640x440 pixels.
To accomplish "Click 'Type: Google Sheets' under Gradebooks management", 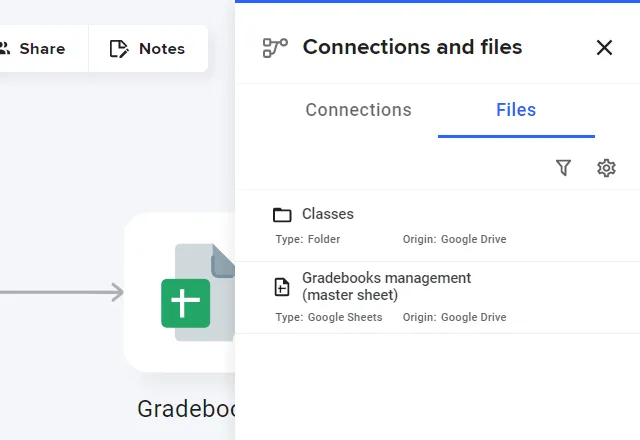I will [x=329, y=317].
